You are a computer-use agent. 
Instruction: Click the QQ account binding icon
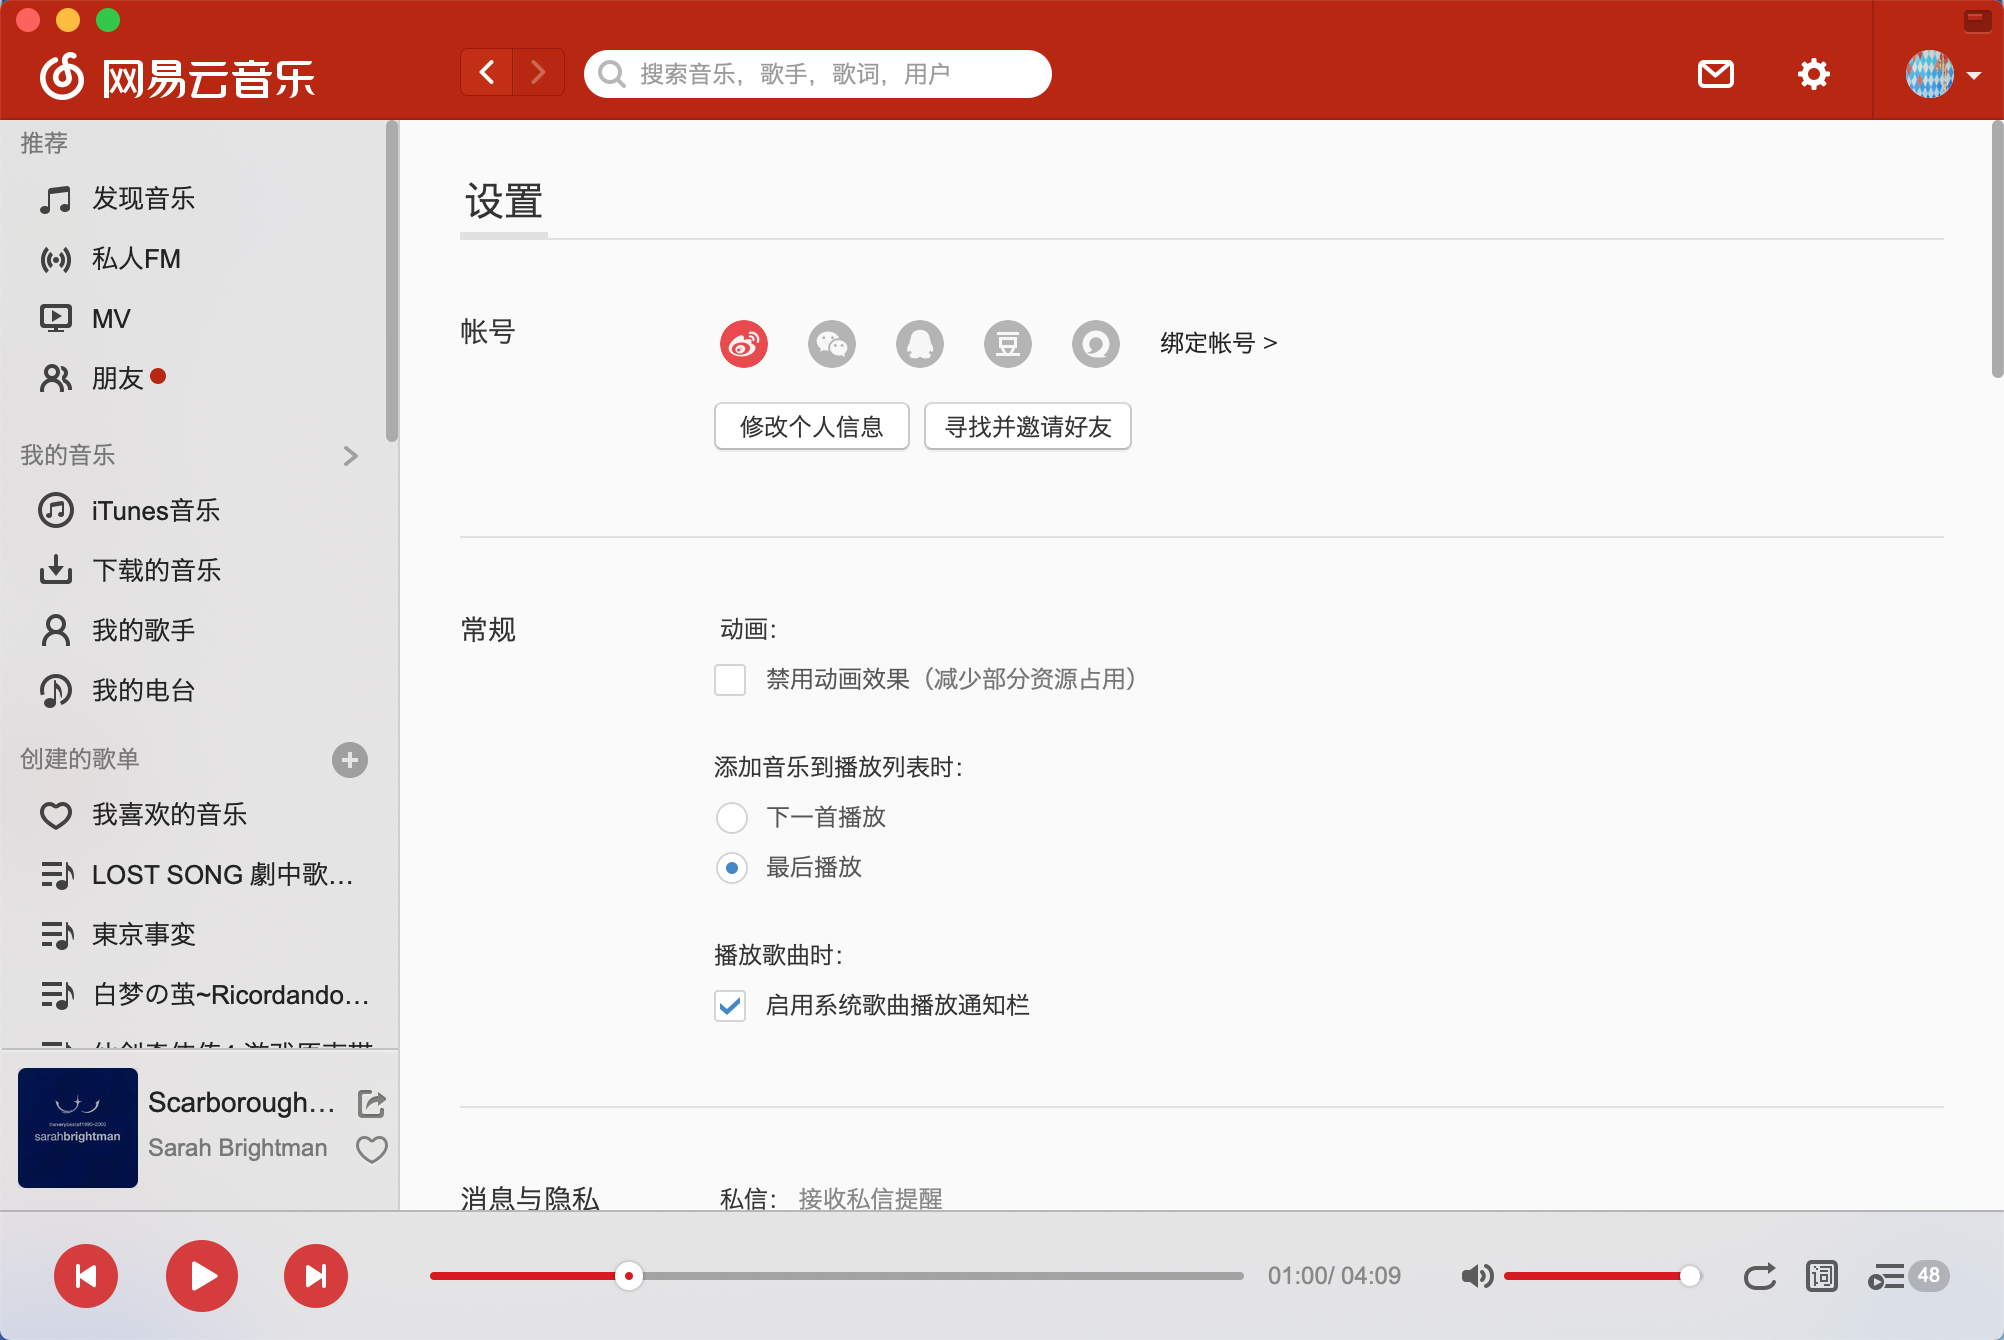point(920,344)
